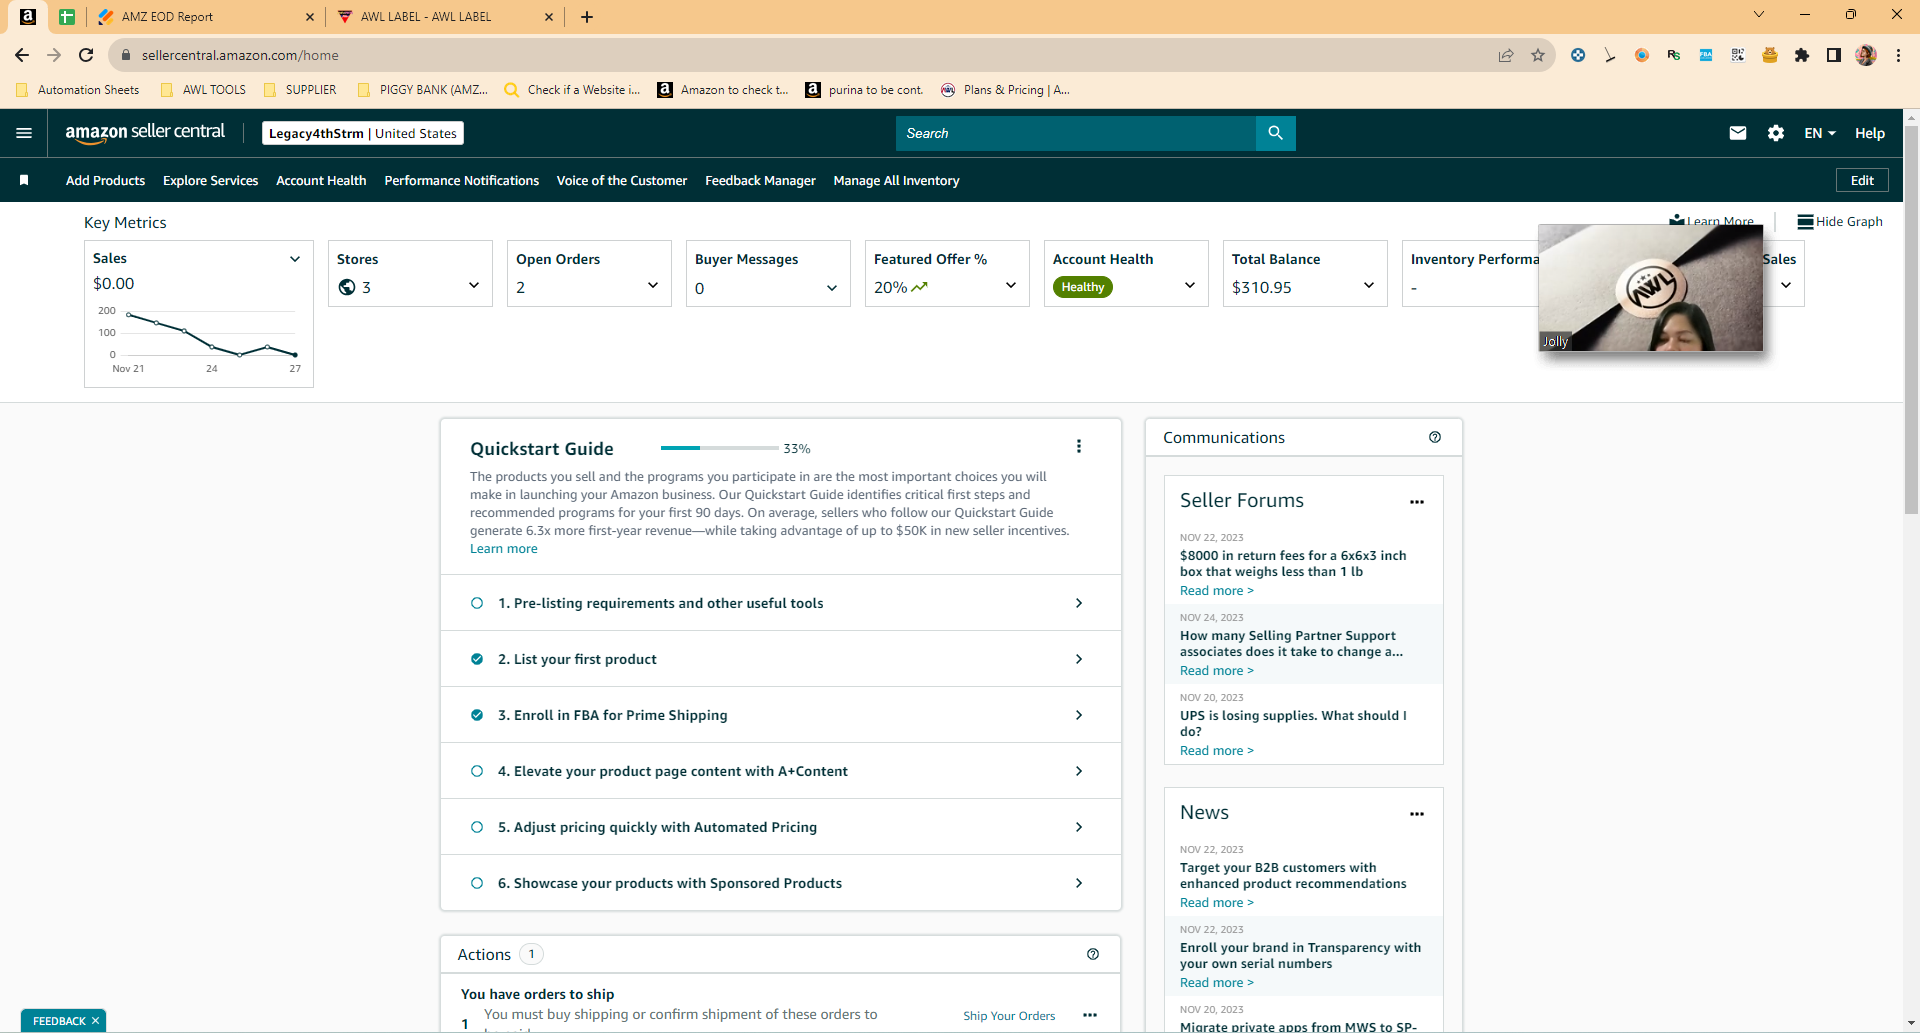Click the Jolly webcam video thumbnail
The height and width of the screenshot is (1033, 1920).
click(1650, 288)
